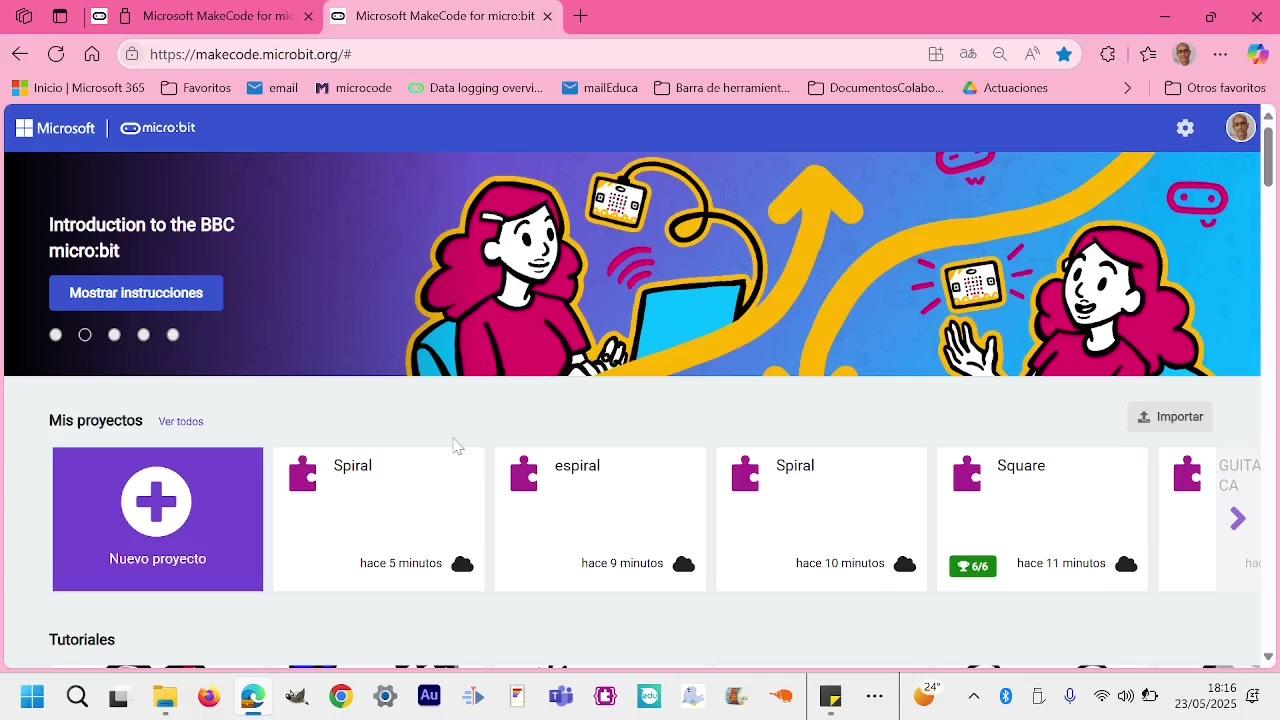Select the fourth carousel dot

click(144, 335)
